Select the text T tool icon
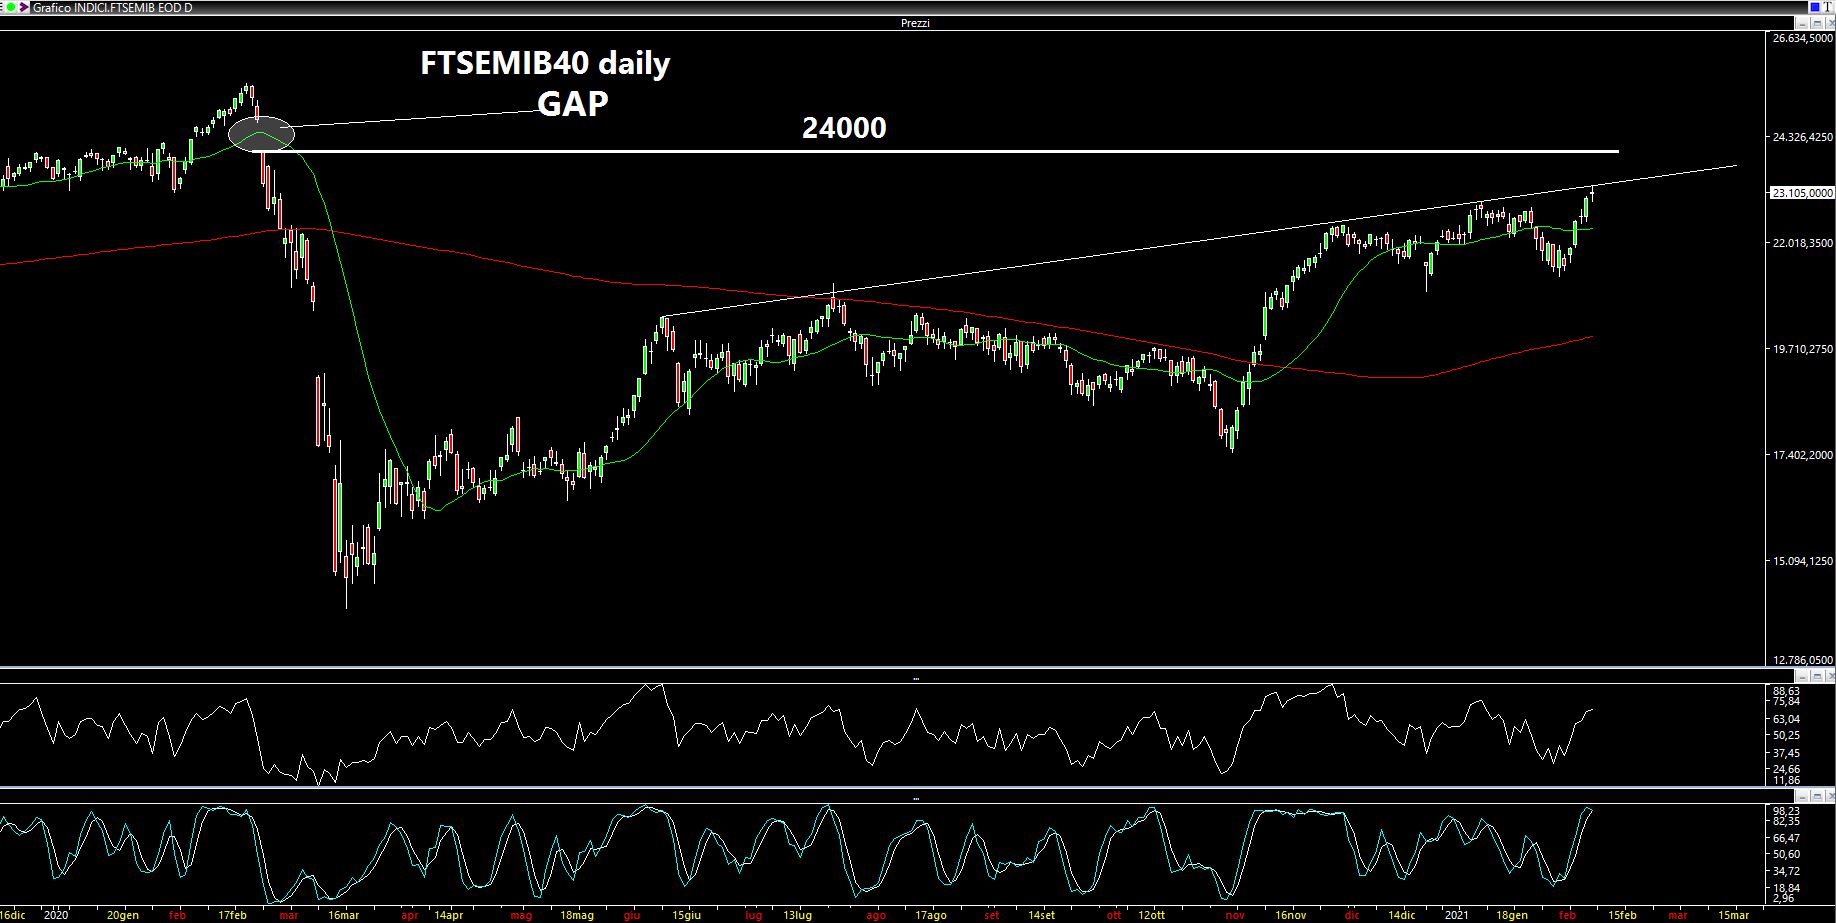Image resolution: width=1836 pixels, height=923 pixels. coord(1828,7)
